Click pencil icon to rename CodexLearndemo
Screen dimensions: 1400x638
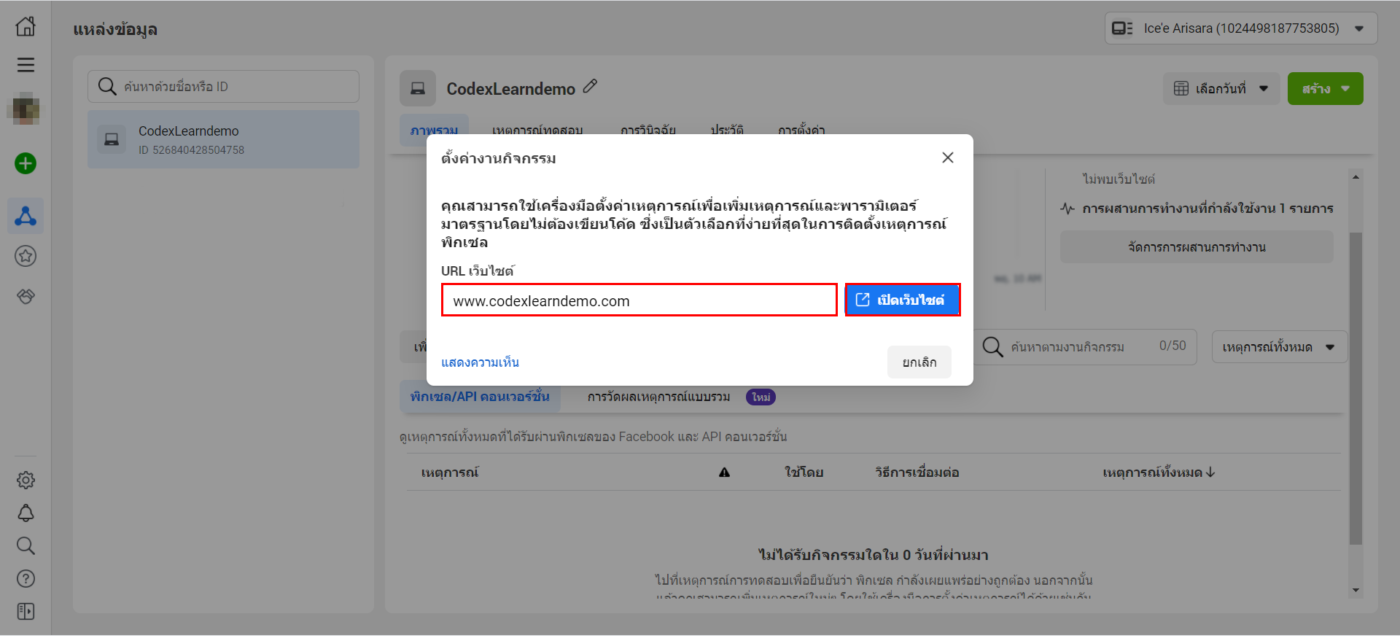coord(590,87)
